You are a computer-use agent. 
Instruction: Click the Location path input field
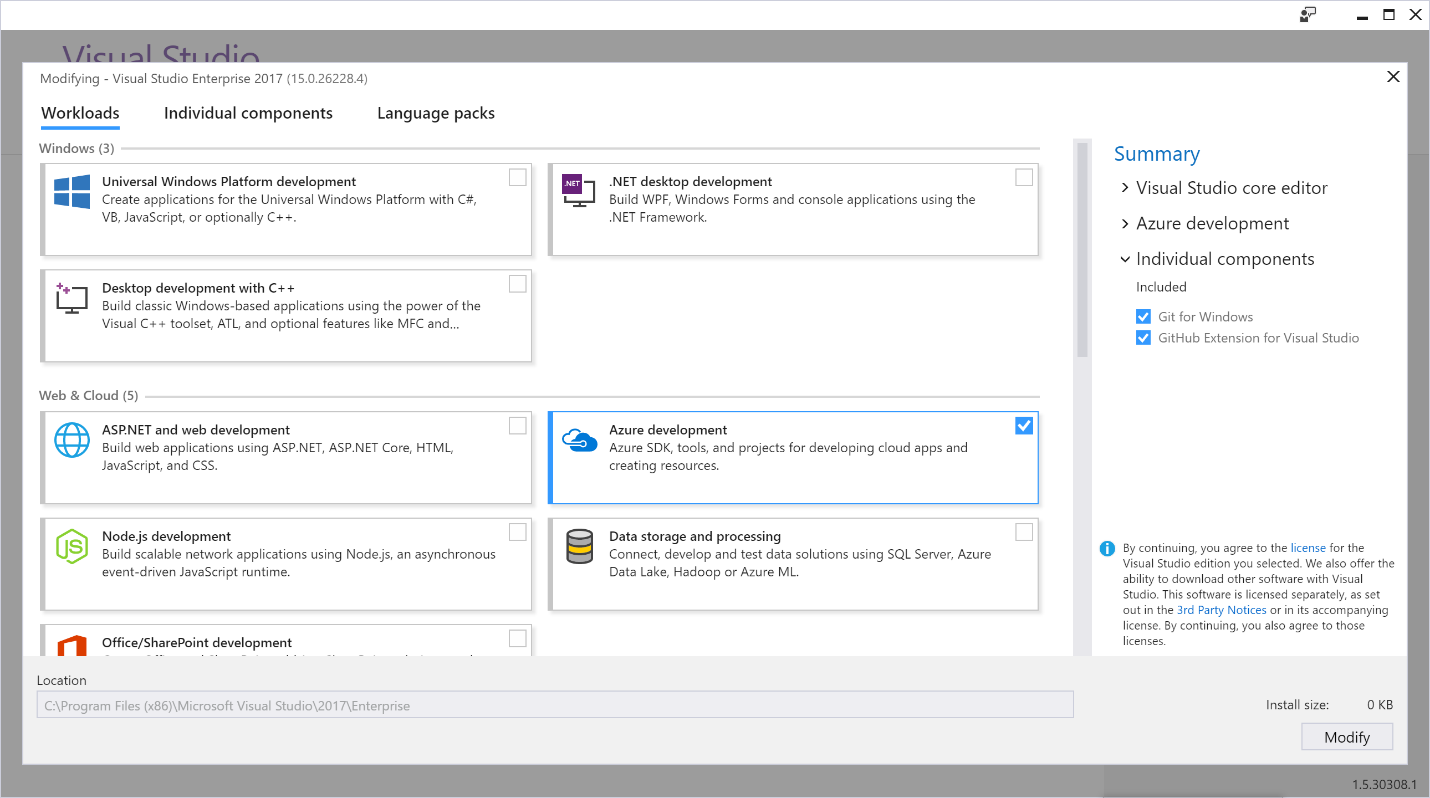(555, 705)
